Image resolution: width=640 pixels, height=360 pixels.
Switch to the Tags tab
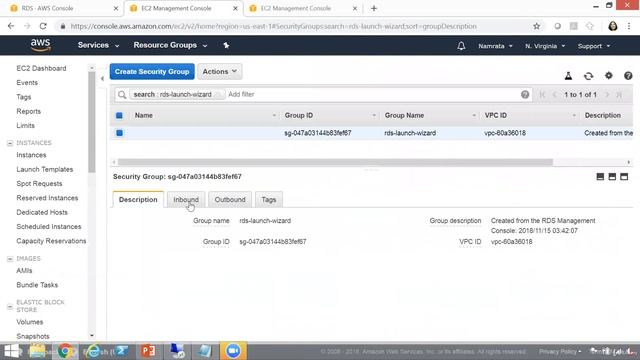269,200
